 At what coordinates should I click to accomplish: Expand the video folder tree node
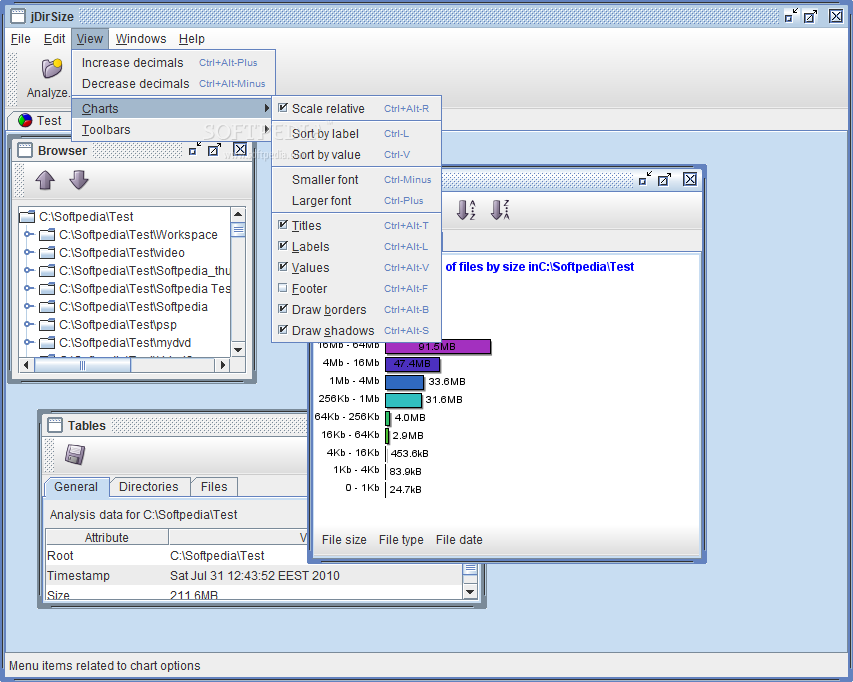(28, 252)
